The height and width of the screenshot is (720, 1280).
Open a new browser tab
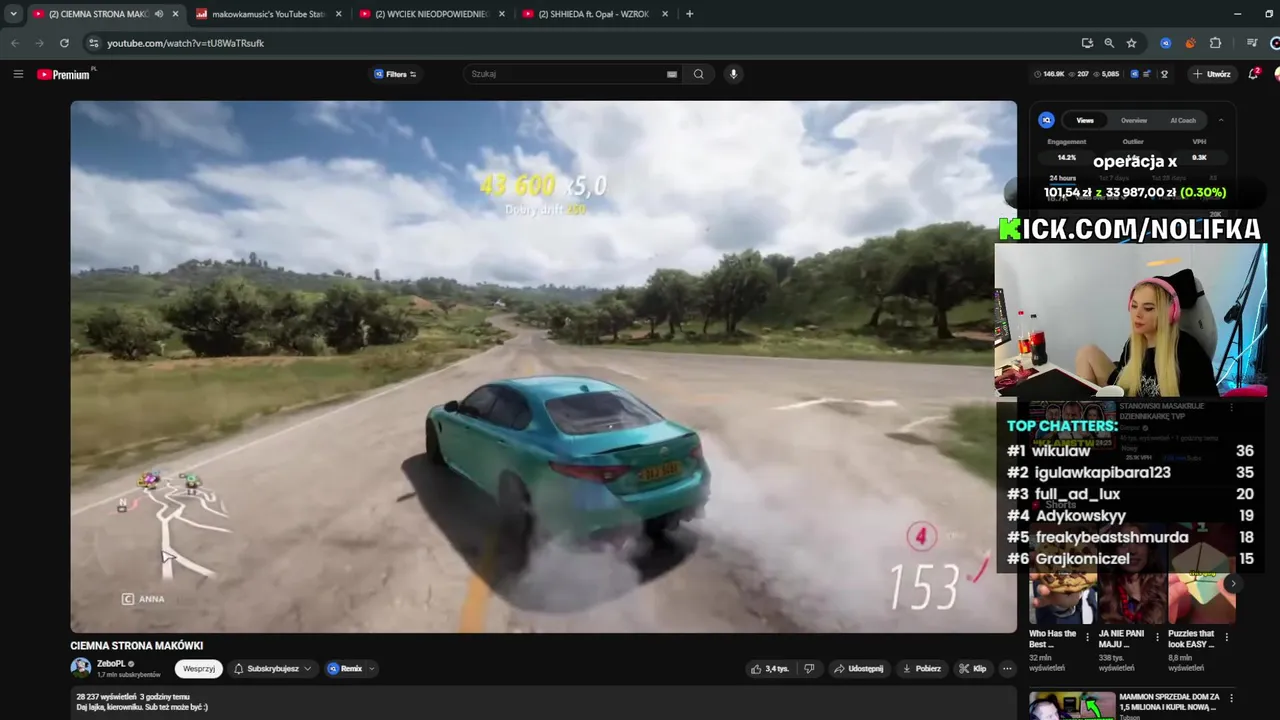(690, 14)
